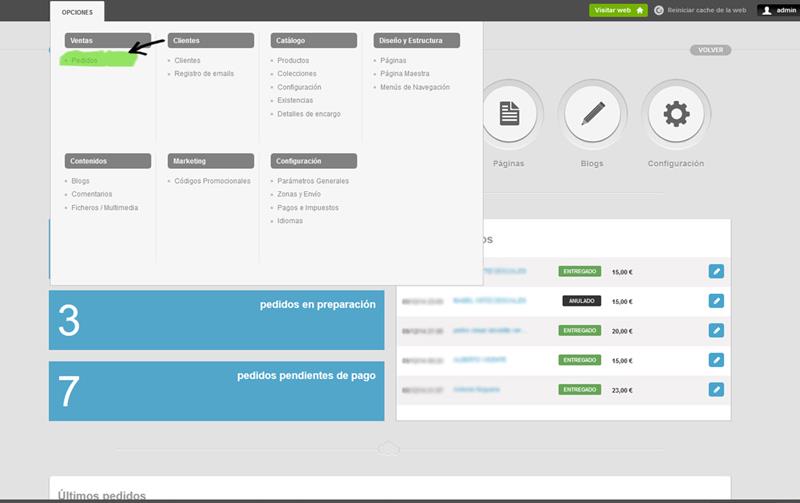Open the Blogs pencil icon

point(592,115)
